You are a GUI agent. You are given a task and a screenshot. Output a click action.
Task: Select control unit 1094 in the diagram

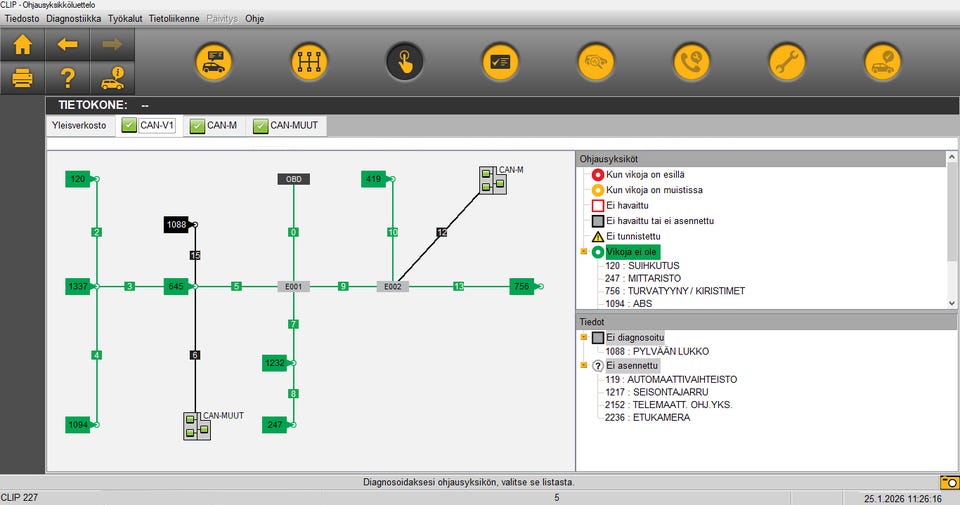point(78,424)
